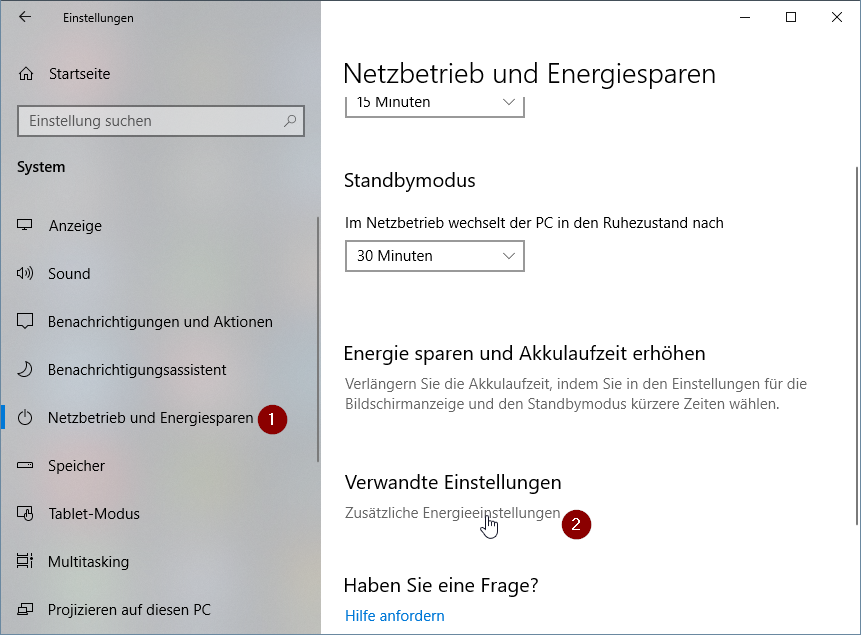Open Zusätzliche Energieeinstellungen link

452,513
